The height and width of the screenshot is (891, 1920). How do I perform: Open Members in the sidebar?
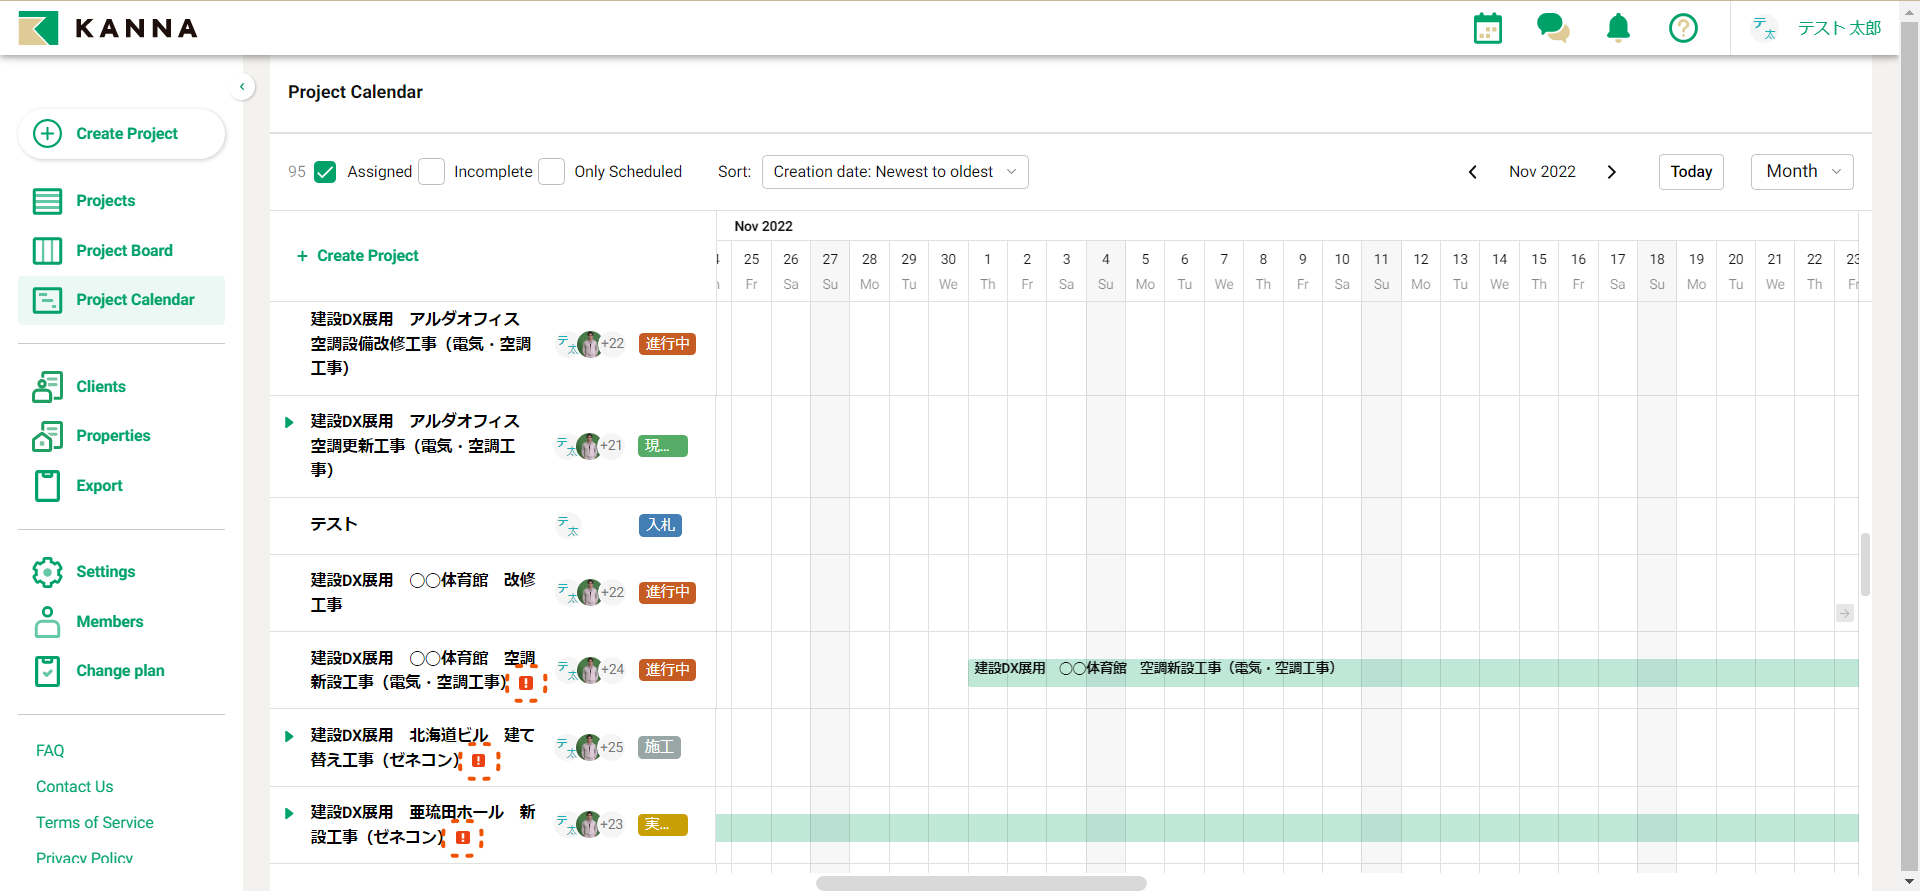click(109, 622)
